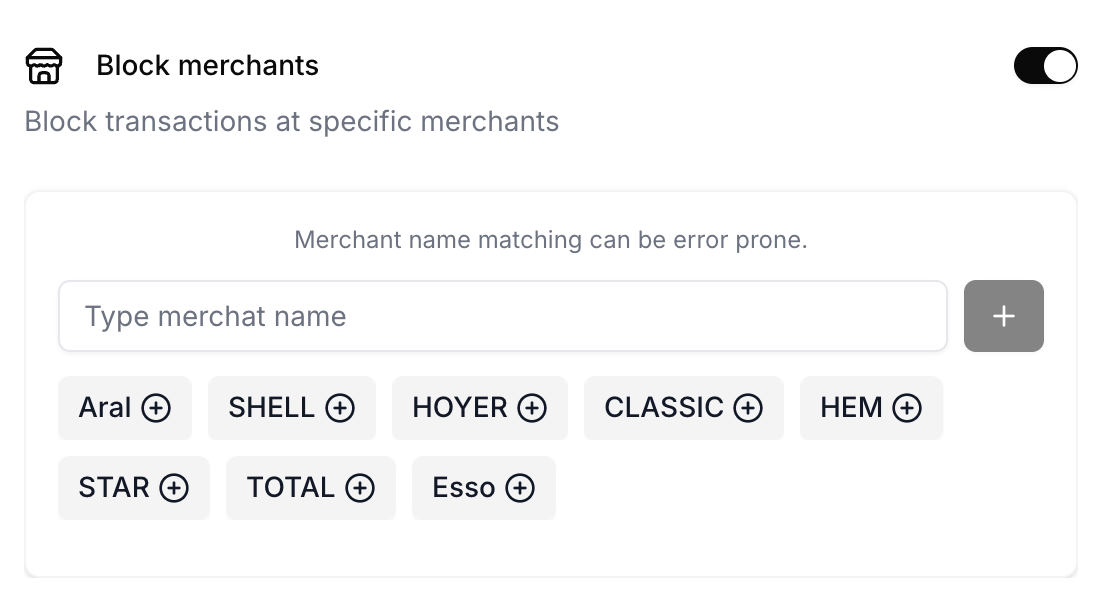Click the storefront icon beside Block merchants
1112x600 pixels.
(44, 66)
